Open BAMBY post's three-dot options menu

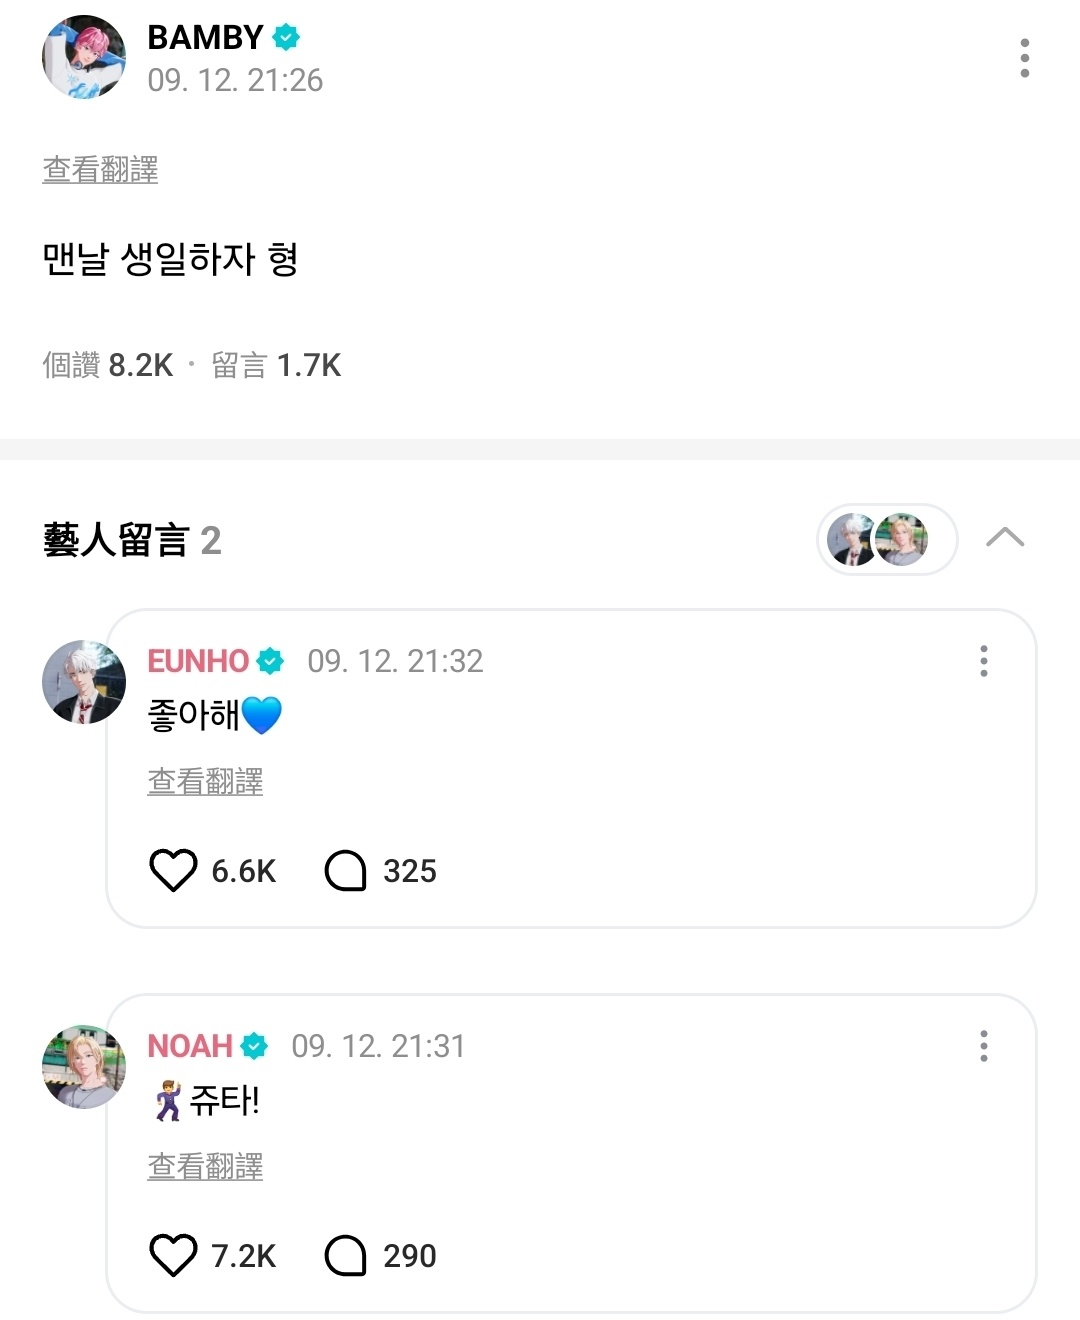(1024, 58)
